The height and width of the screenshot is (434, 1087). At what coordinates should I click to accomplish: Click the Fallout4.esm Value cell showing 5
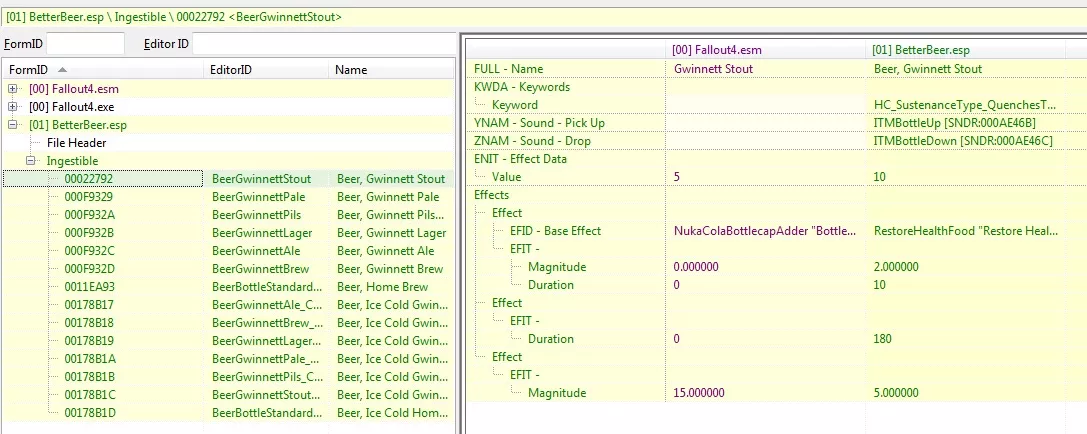click(765, 177)
